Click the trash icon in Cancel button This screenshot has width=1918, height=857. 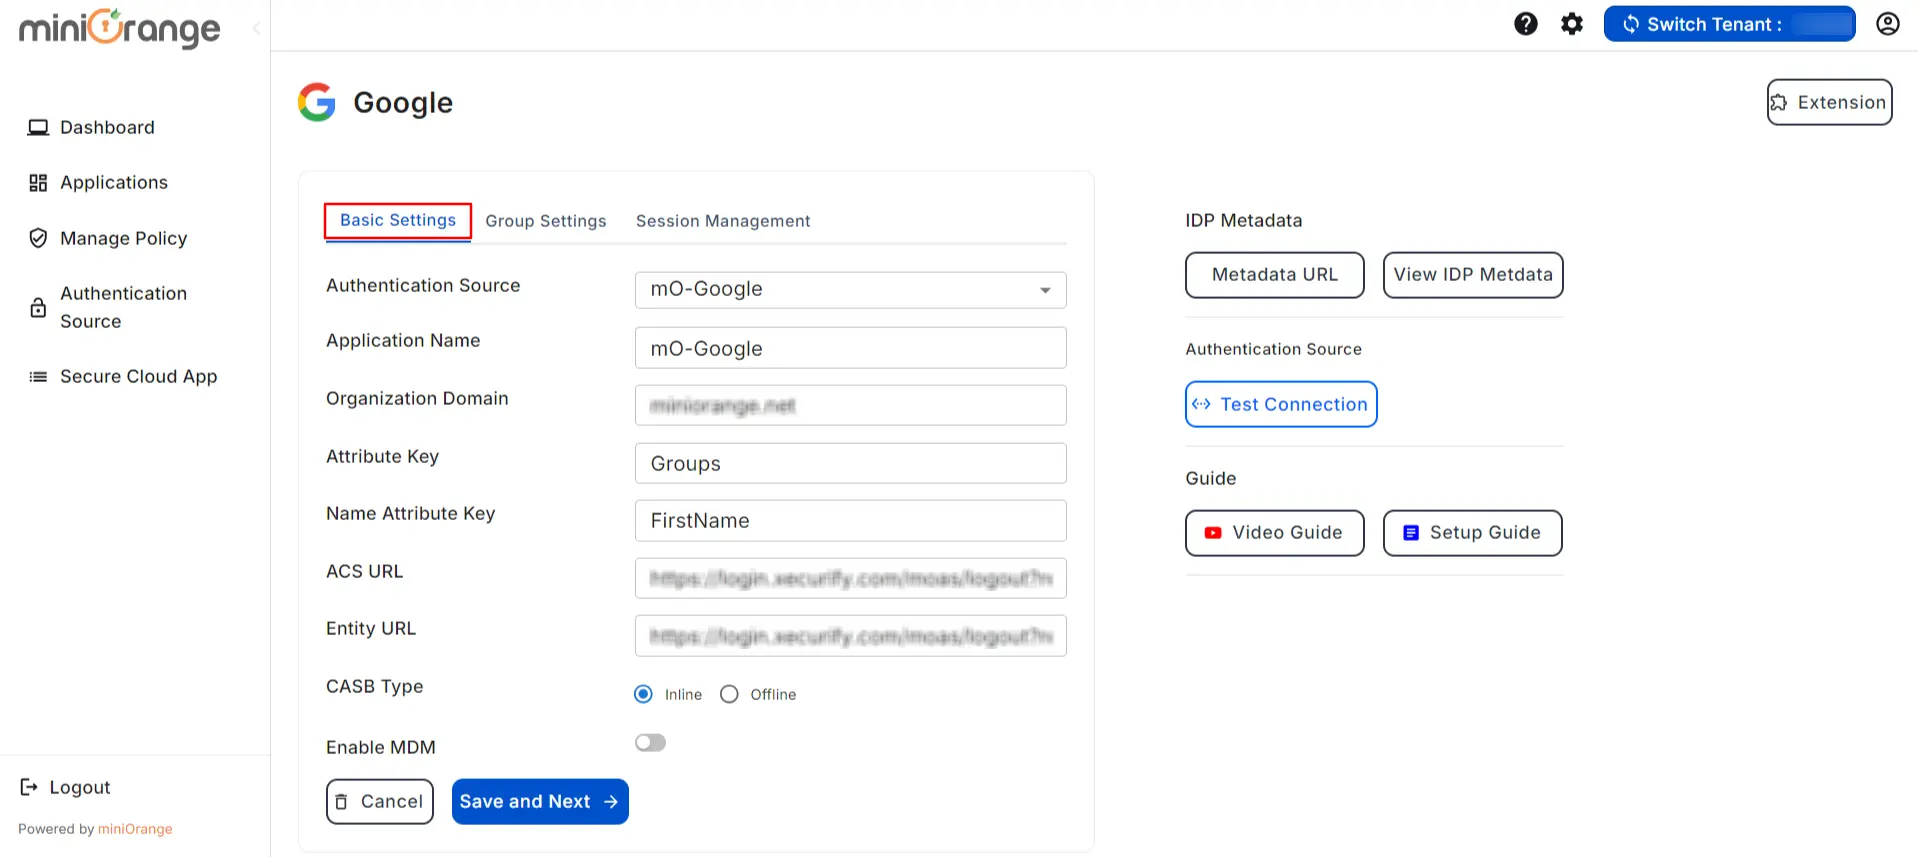[x=342, y=802]
